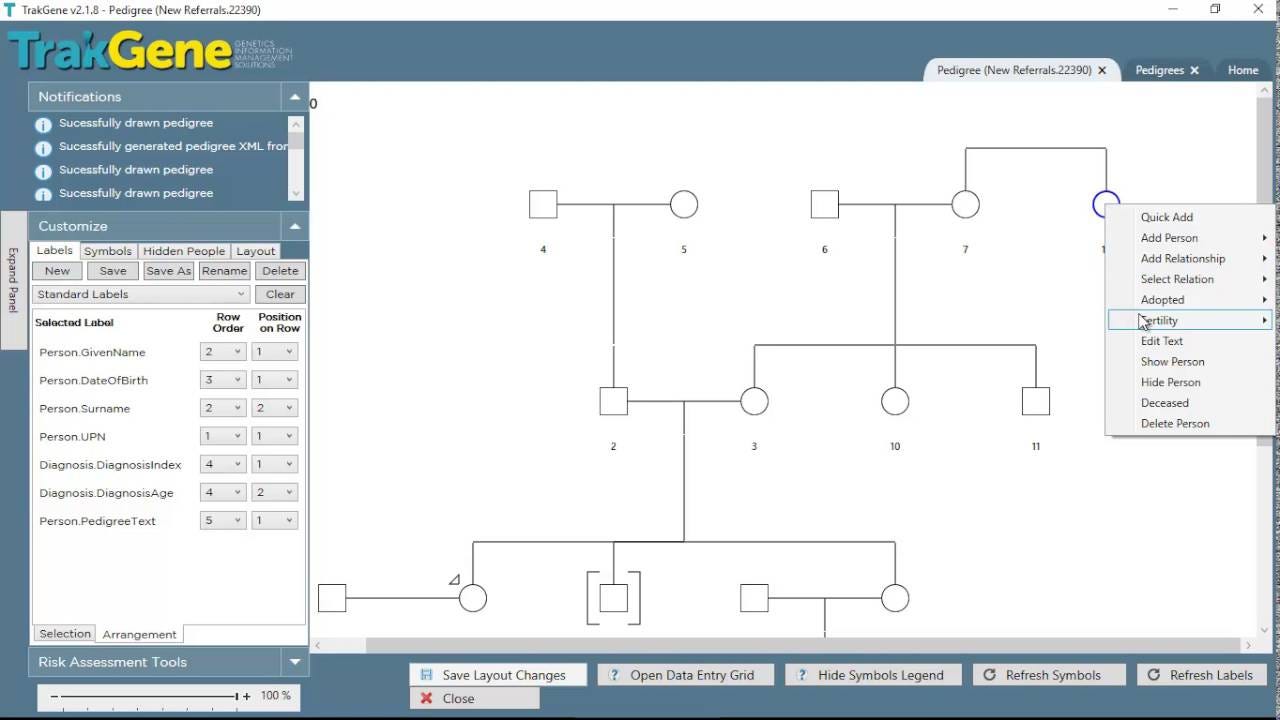Click the Save As button

(168, 271)
